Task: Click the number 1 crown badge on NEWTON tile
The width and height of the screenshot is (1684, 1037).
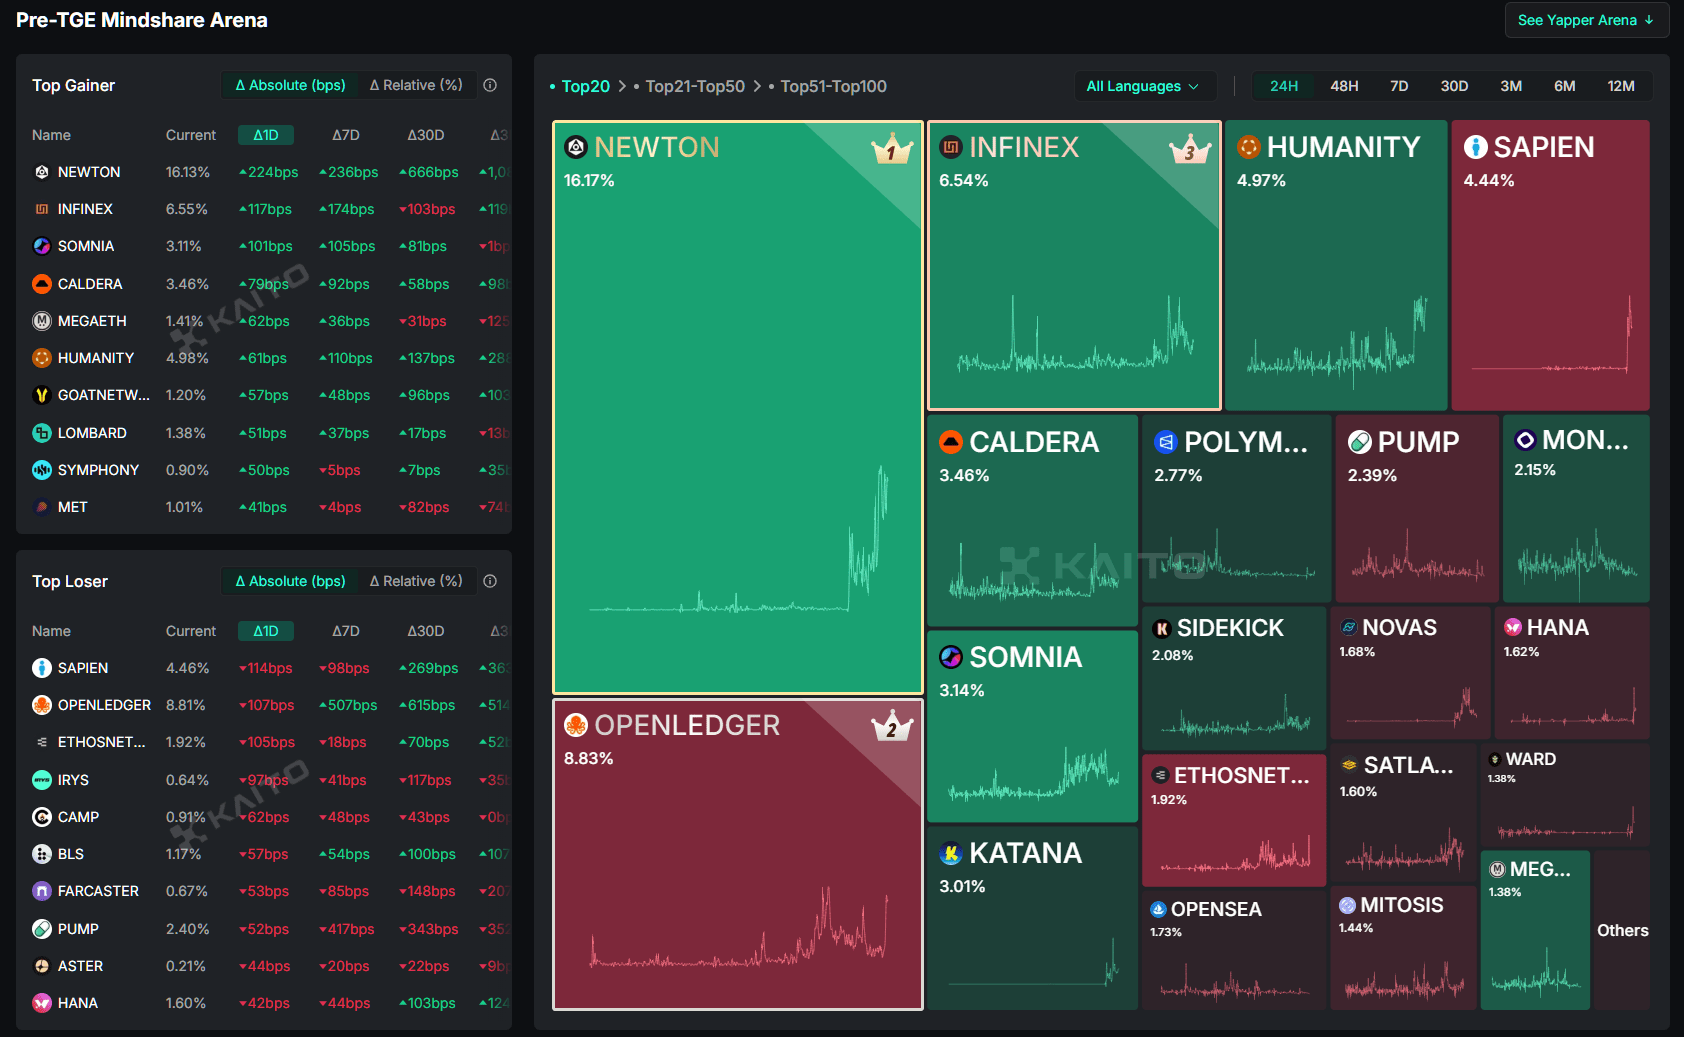Action: (x=892, y=150)
